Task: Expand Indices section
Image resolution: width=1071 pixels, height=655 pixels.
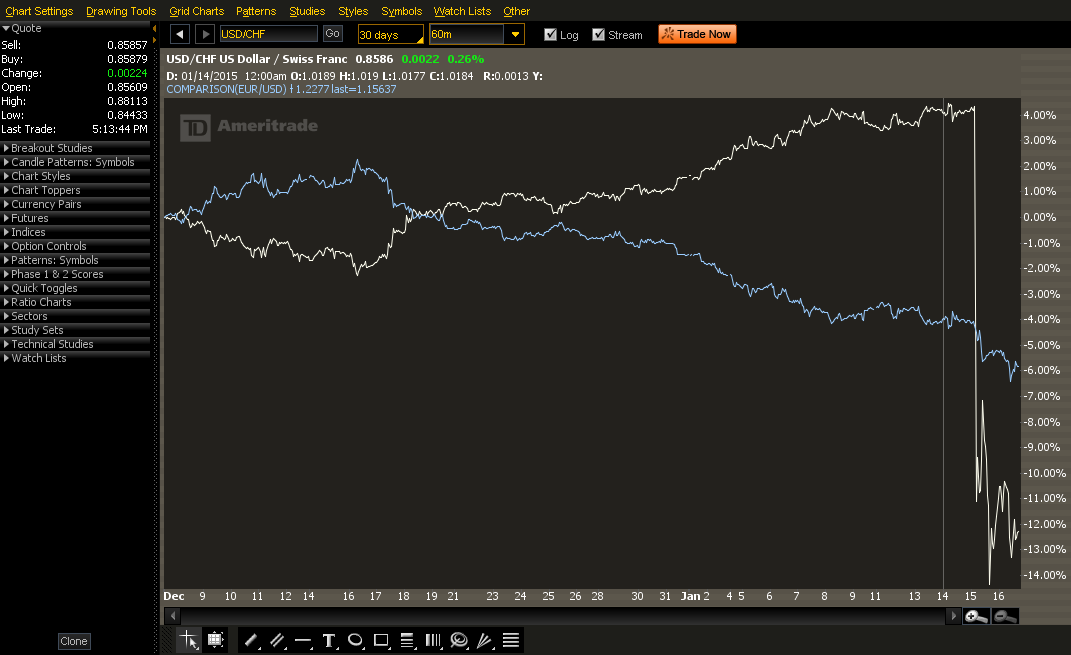Action: (75, 232)
